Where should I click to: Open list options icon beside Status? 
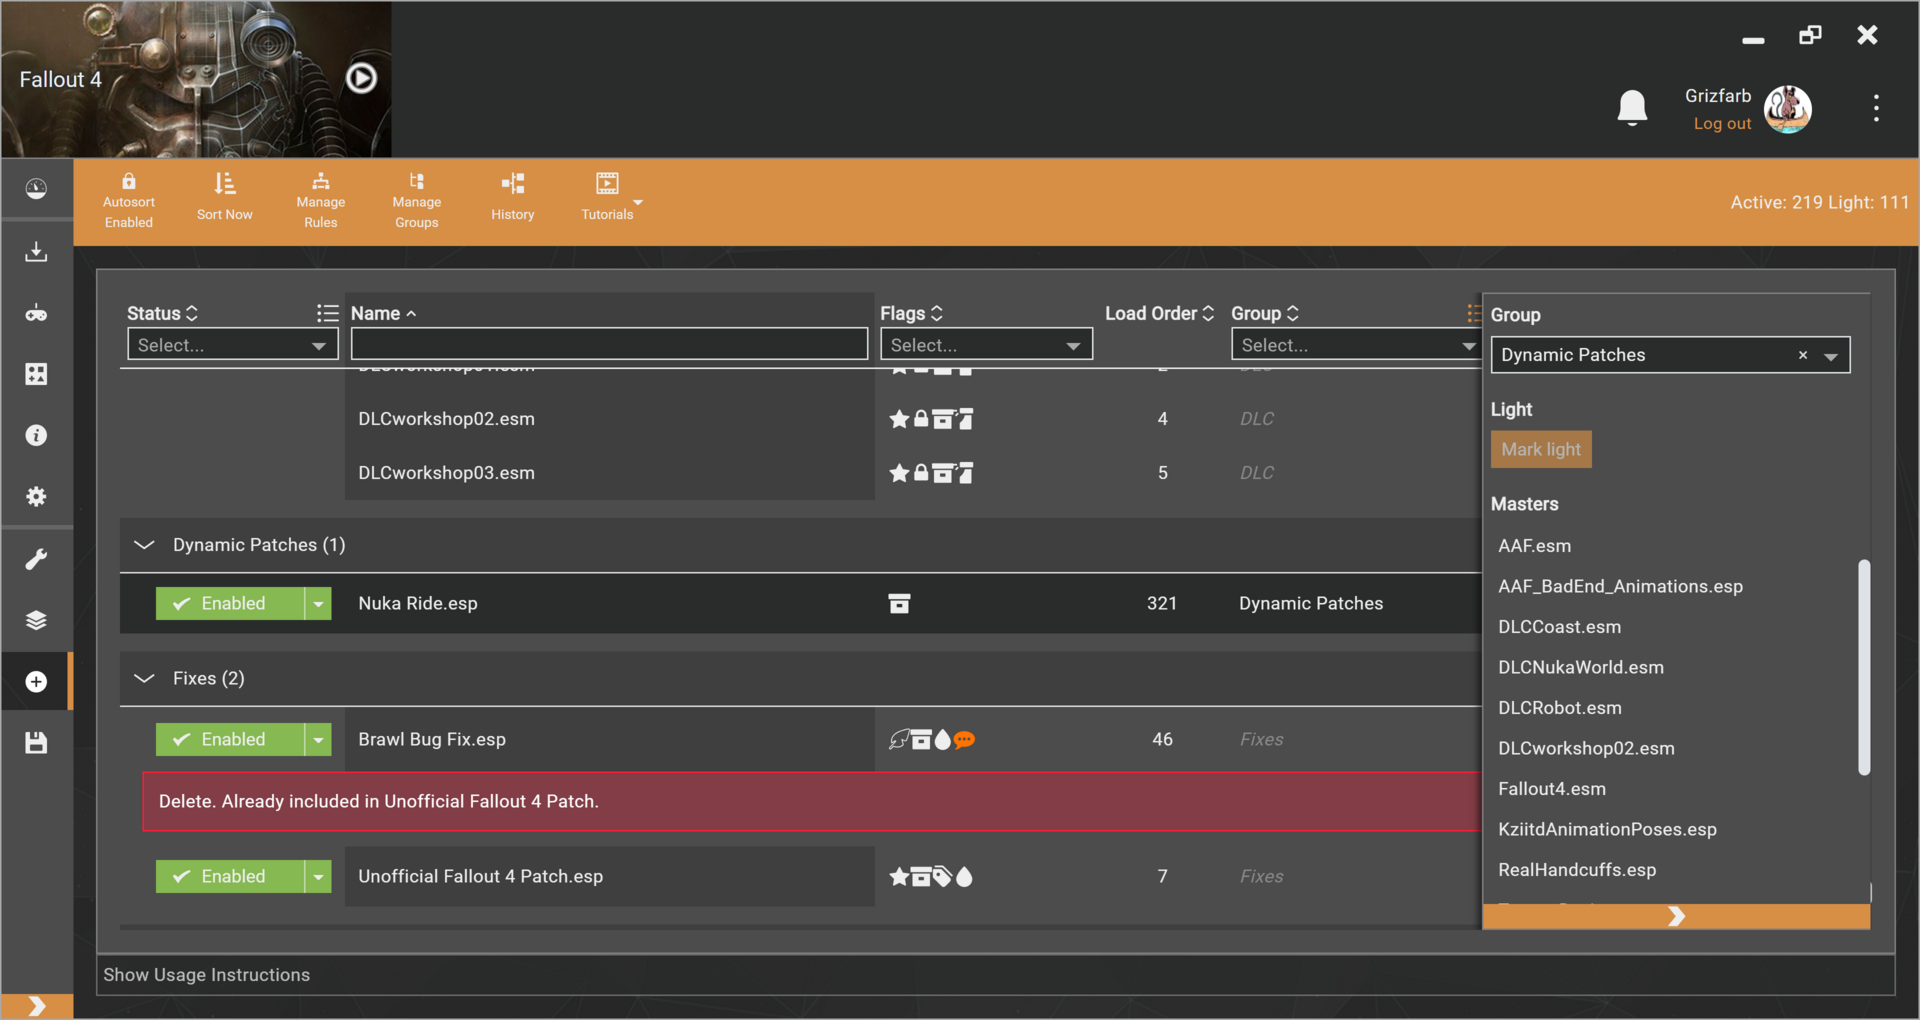tap(327, 313)
